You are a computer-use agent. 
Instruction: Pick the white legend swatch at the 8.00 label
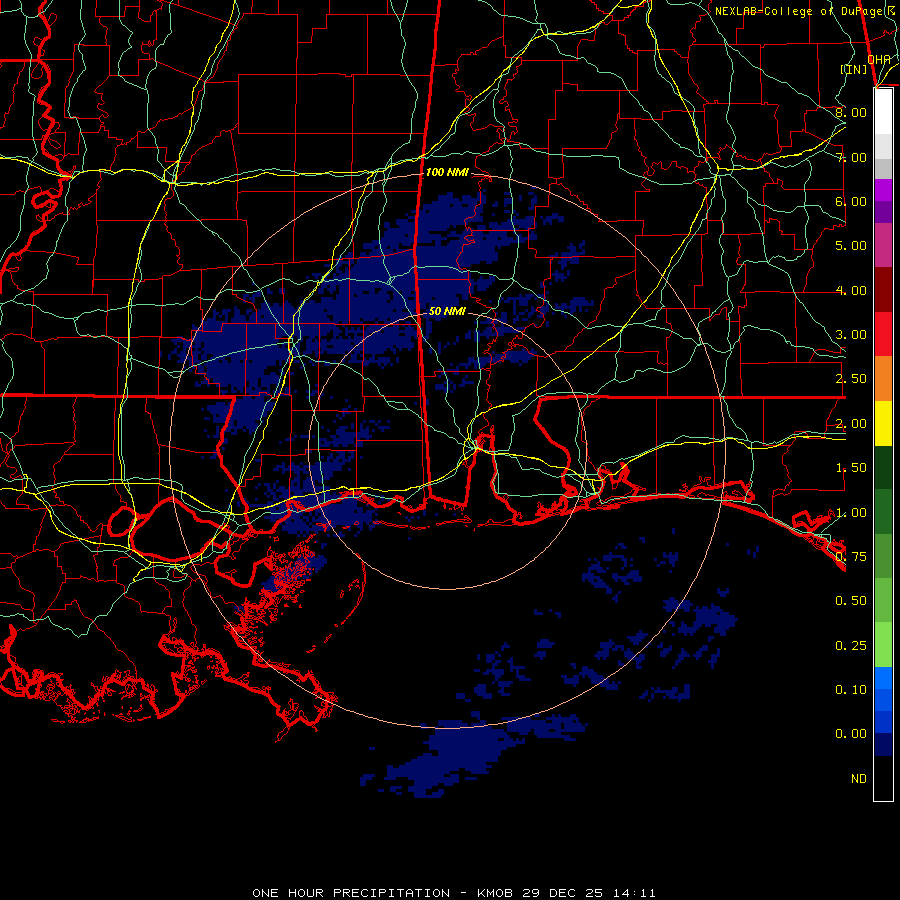[883, 112]
